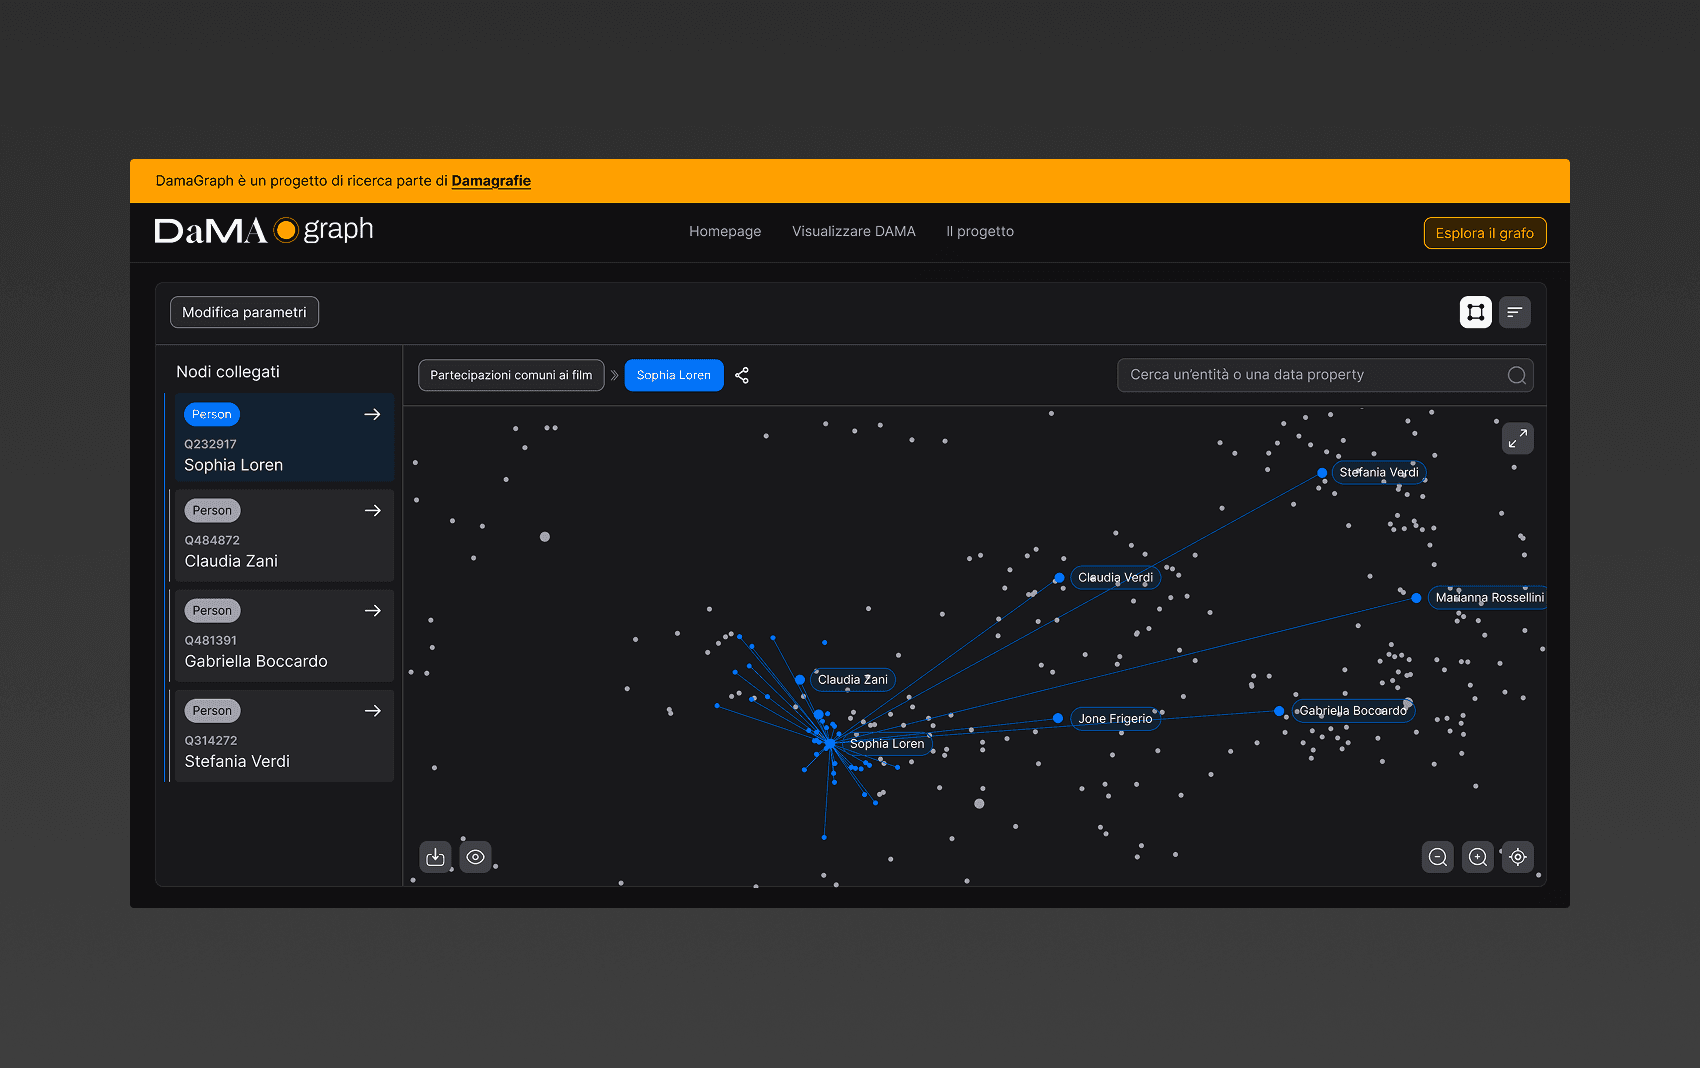
Task: Switch to graph view icon
Action: point(1475,312)
